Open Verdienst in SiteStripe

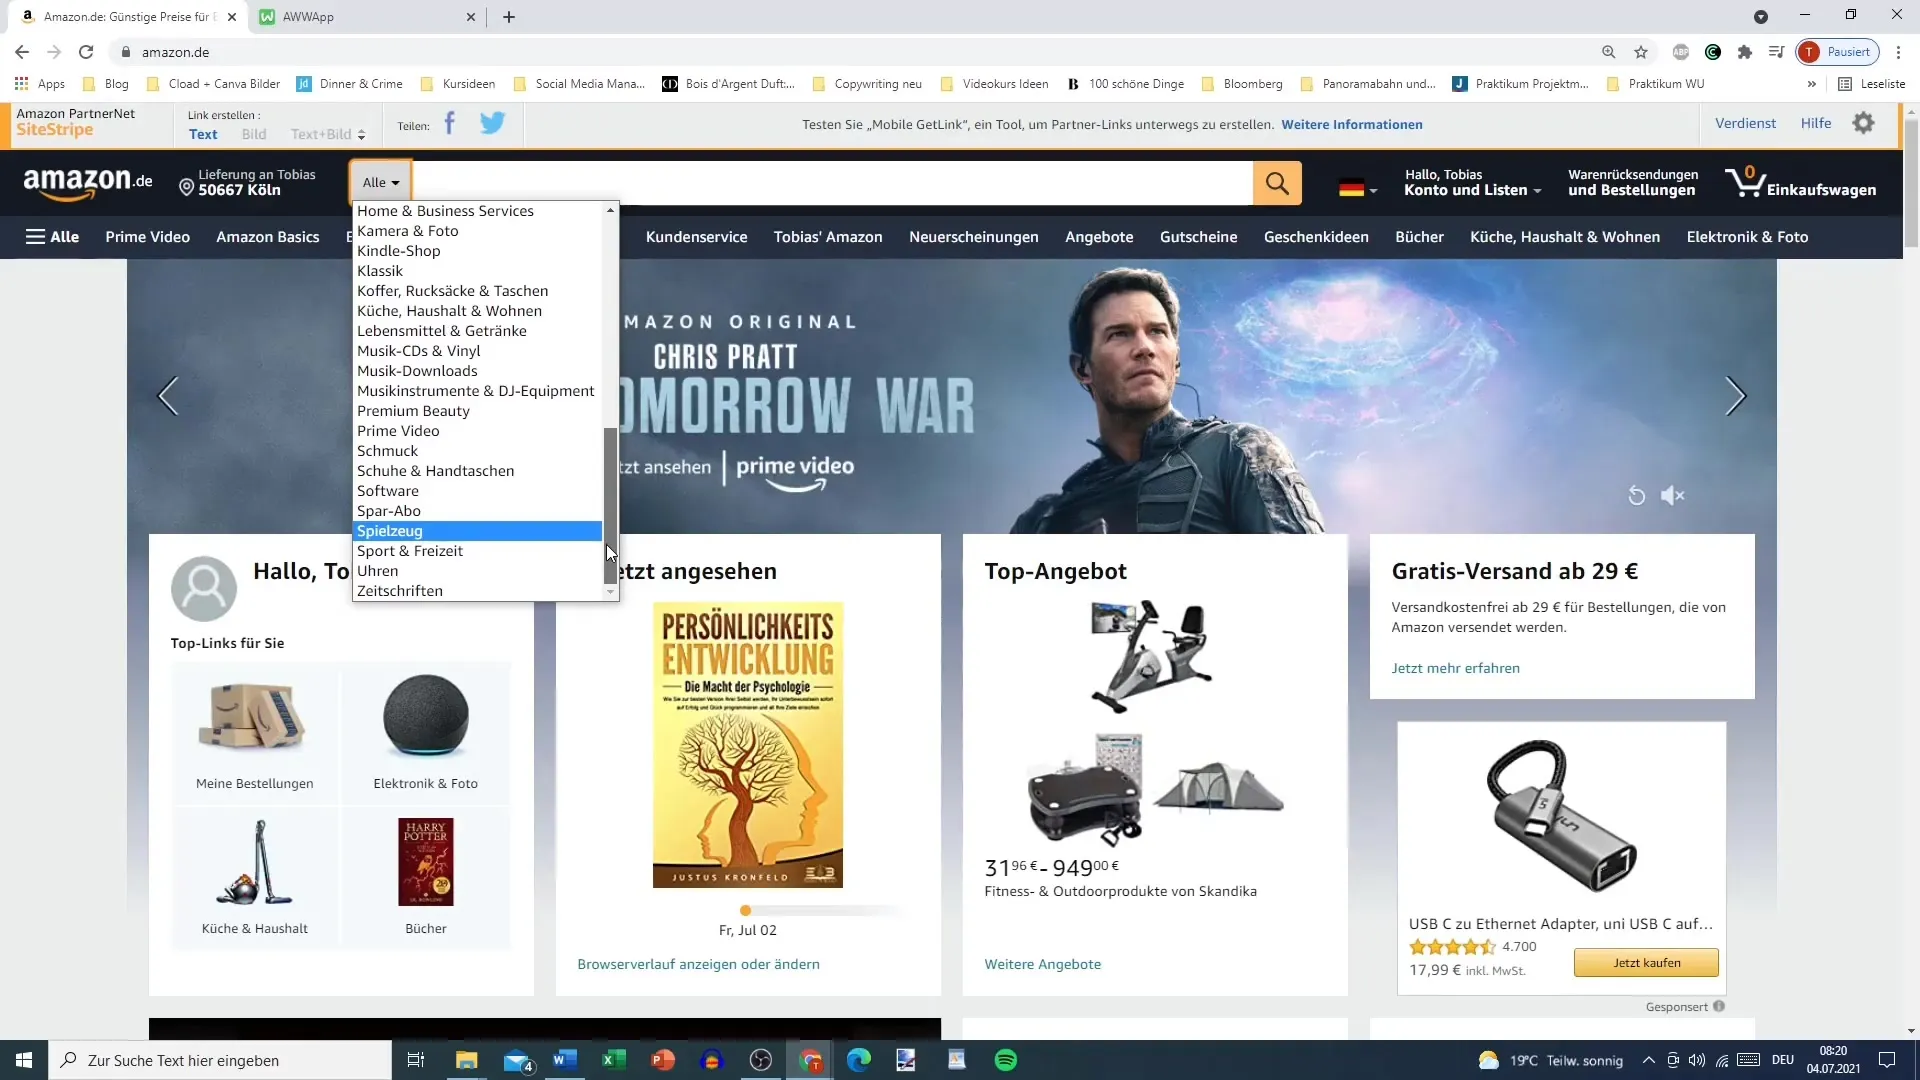1745,123
